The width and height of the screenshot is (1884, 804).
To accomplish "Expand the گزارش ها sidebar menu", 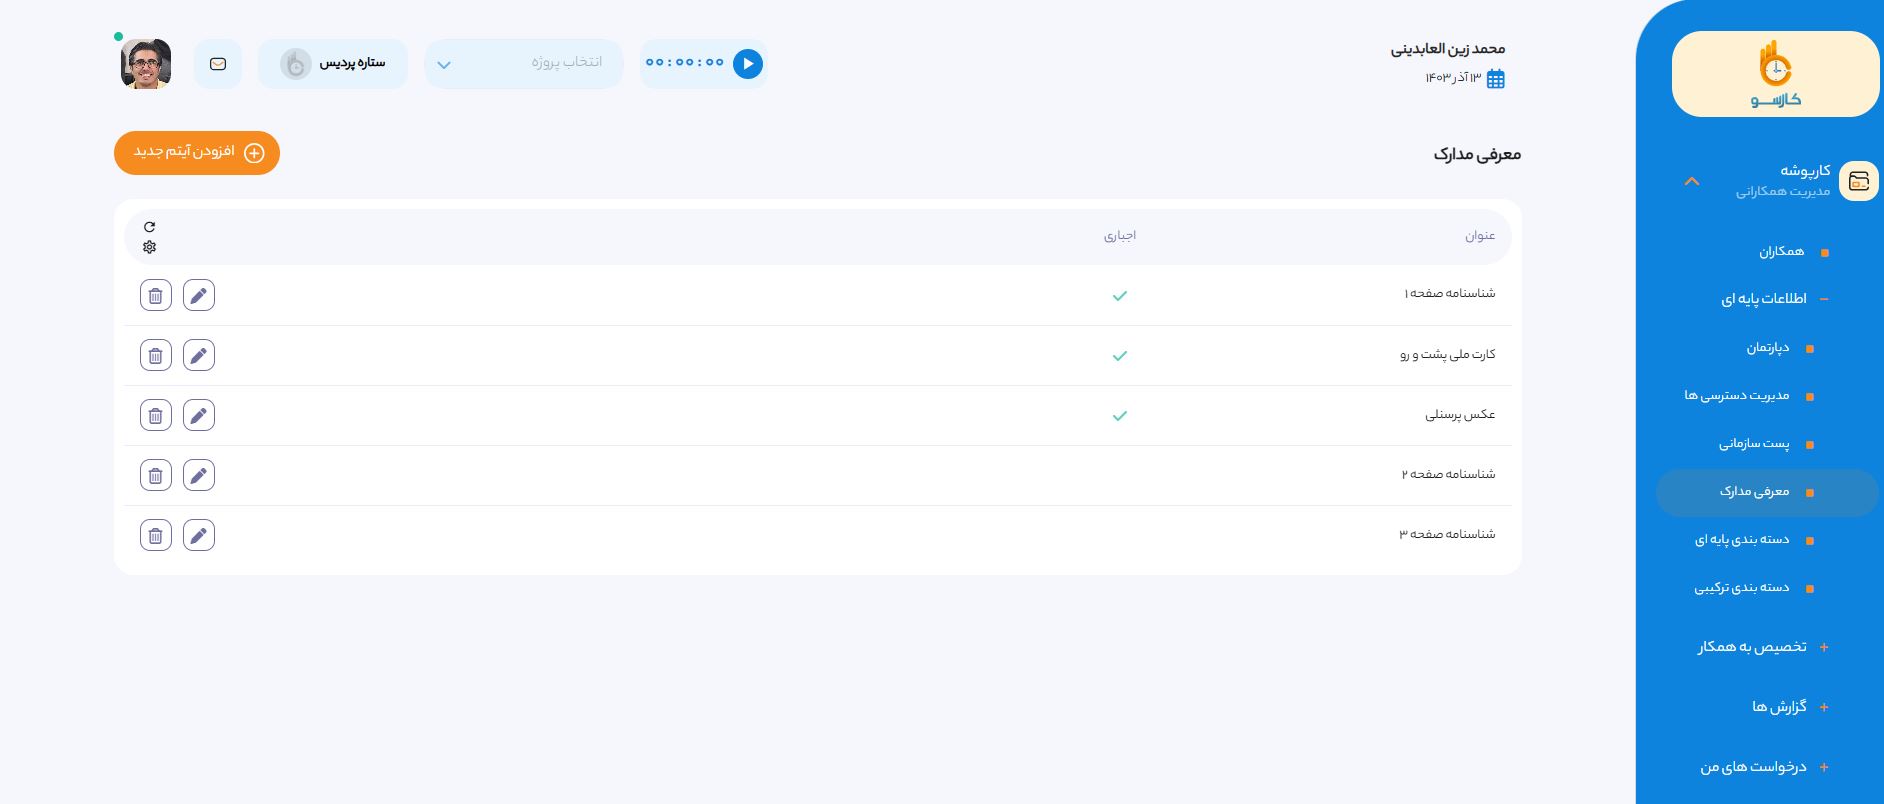I will [1779, 707].
